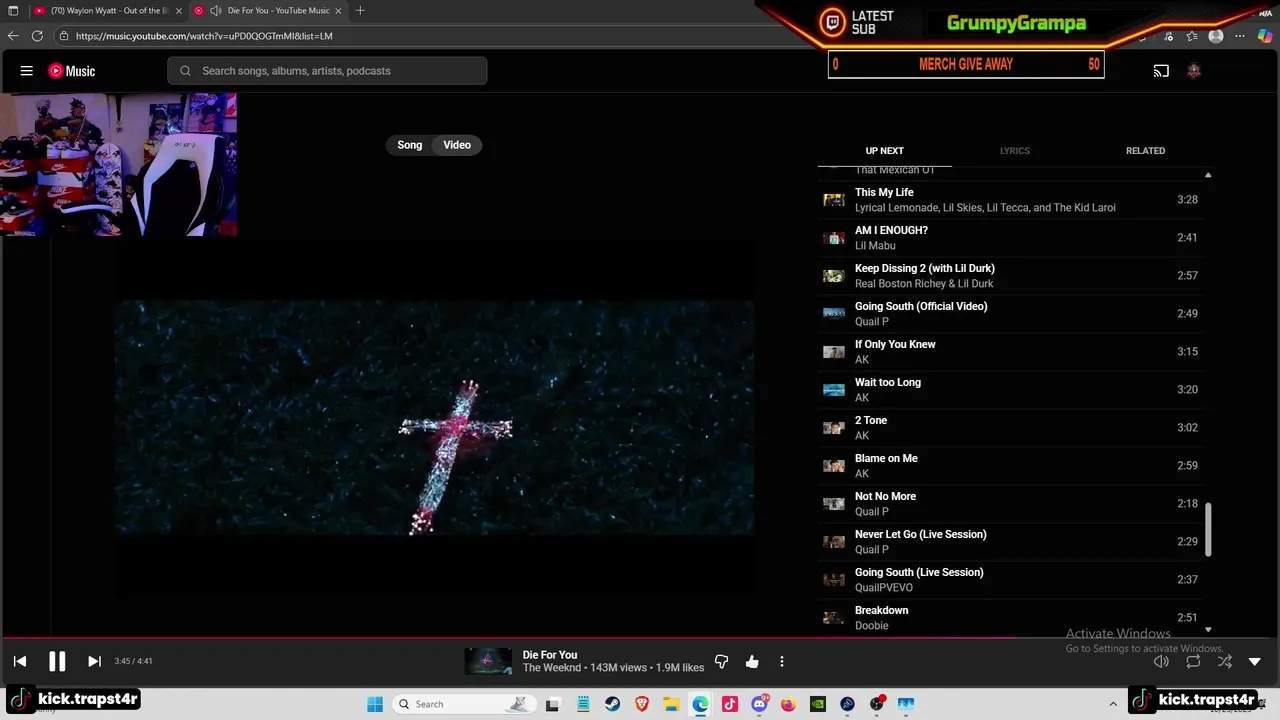
Task: Play Not No More by Quail P
Action: (x=1011, y=503)
